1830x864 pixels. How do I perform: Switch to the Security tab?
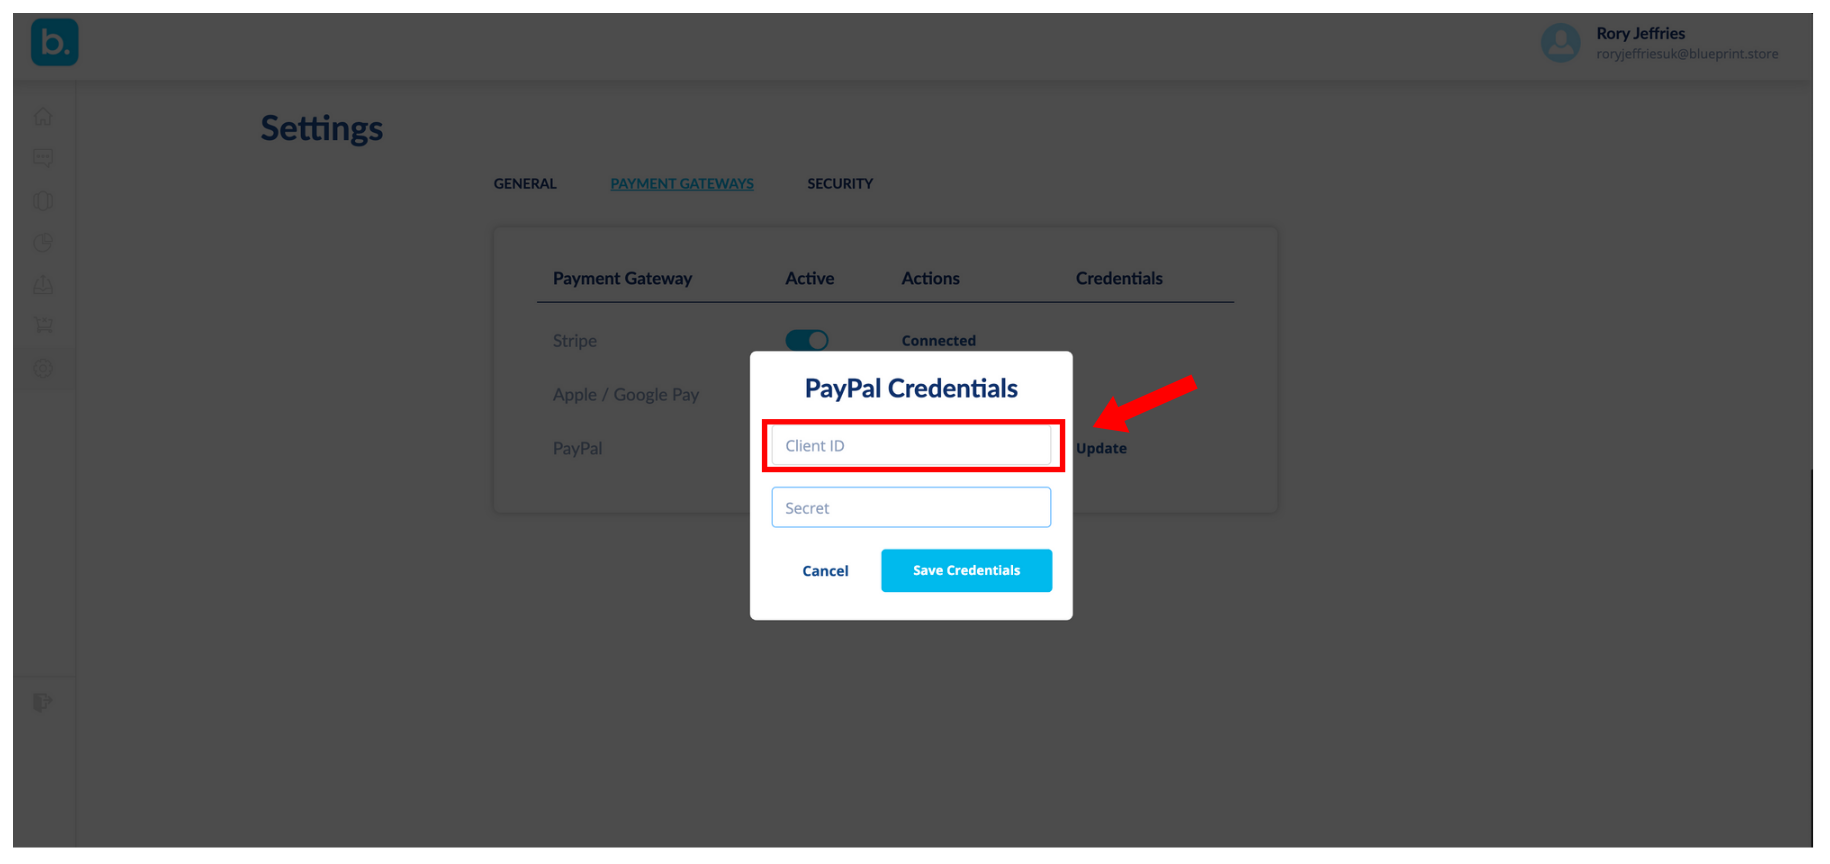(840, 184)
